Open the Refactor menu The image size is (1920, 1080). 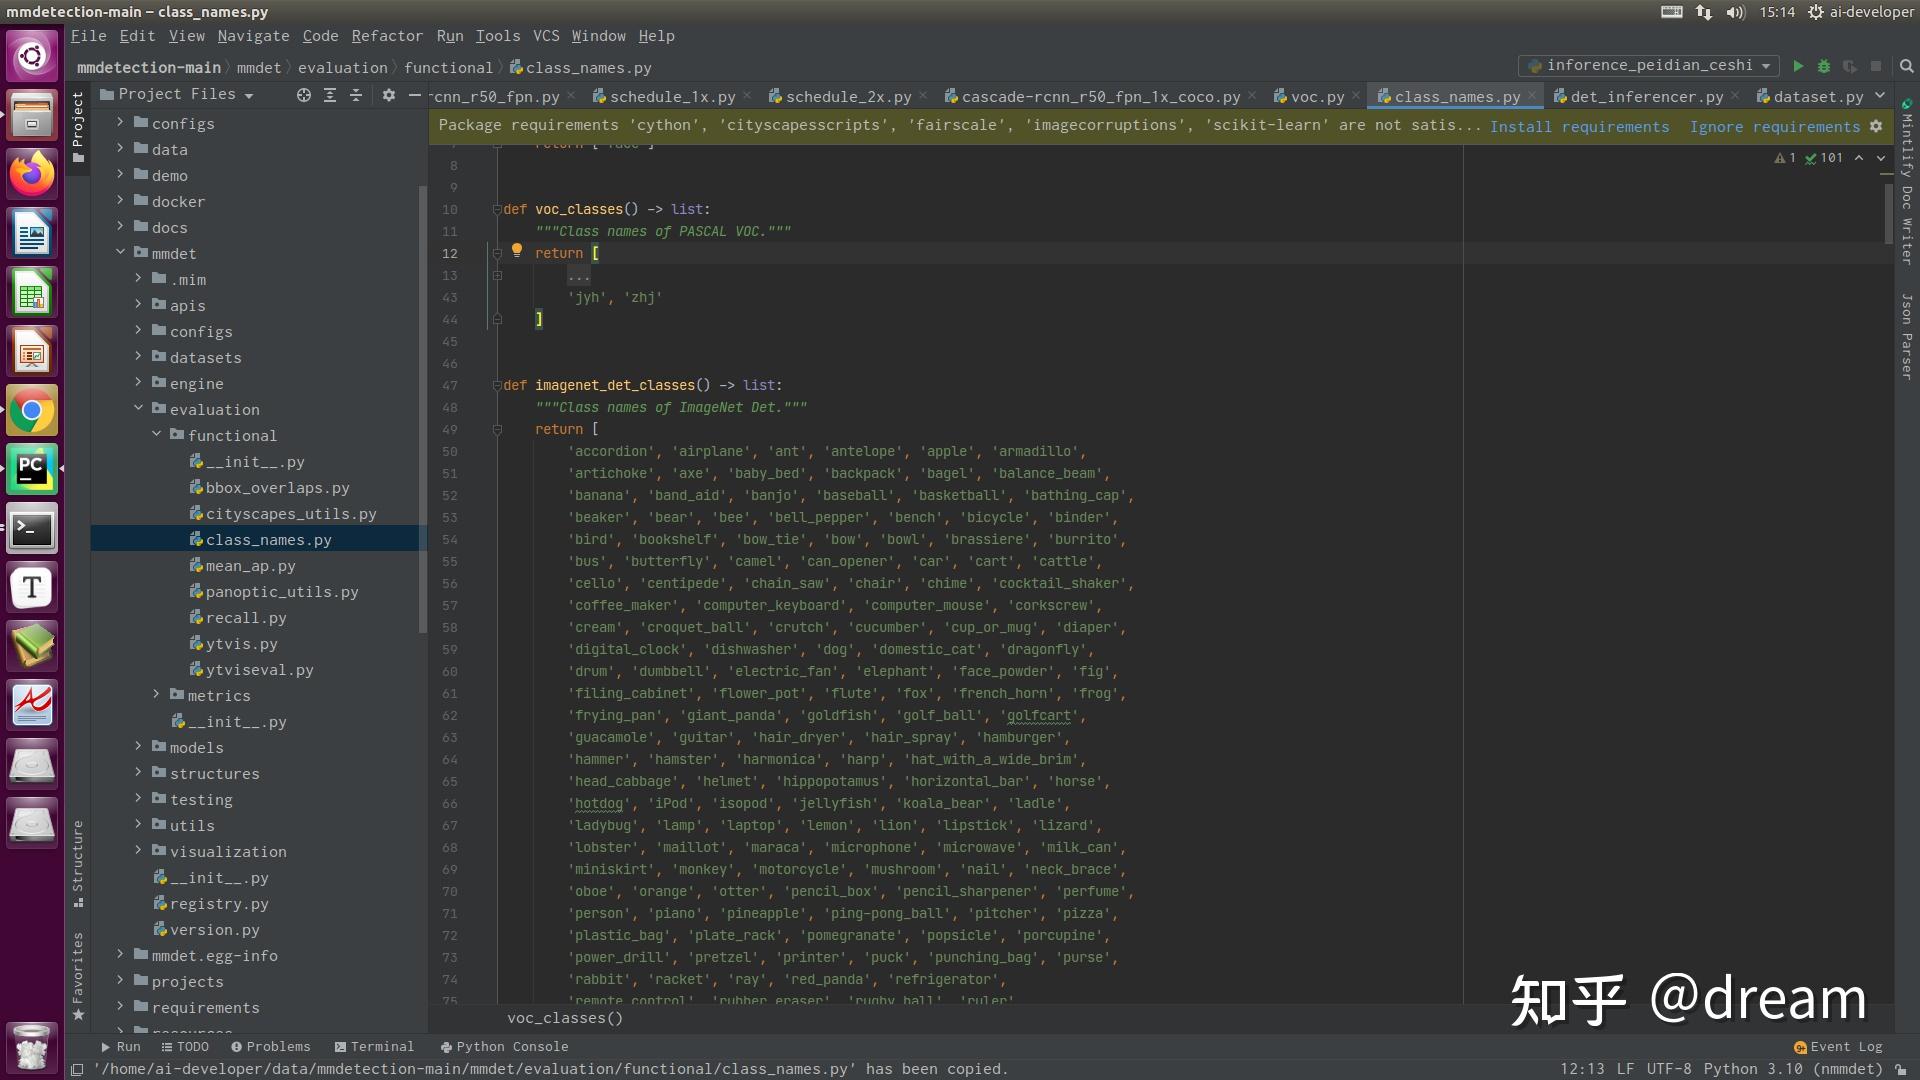387,36
